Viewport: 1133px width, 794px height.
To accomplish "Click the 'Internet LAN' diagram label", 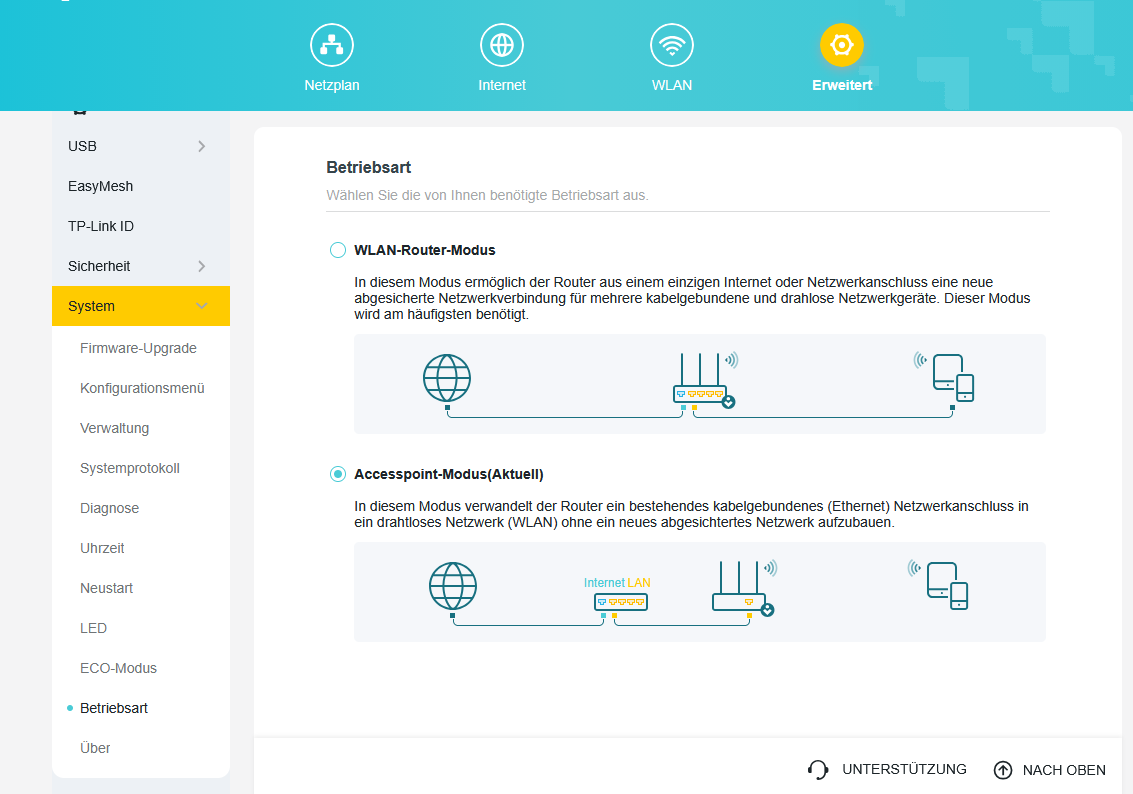I will (617, 582).
